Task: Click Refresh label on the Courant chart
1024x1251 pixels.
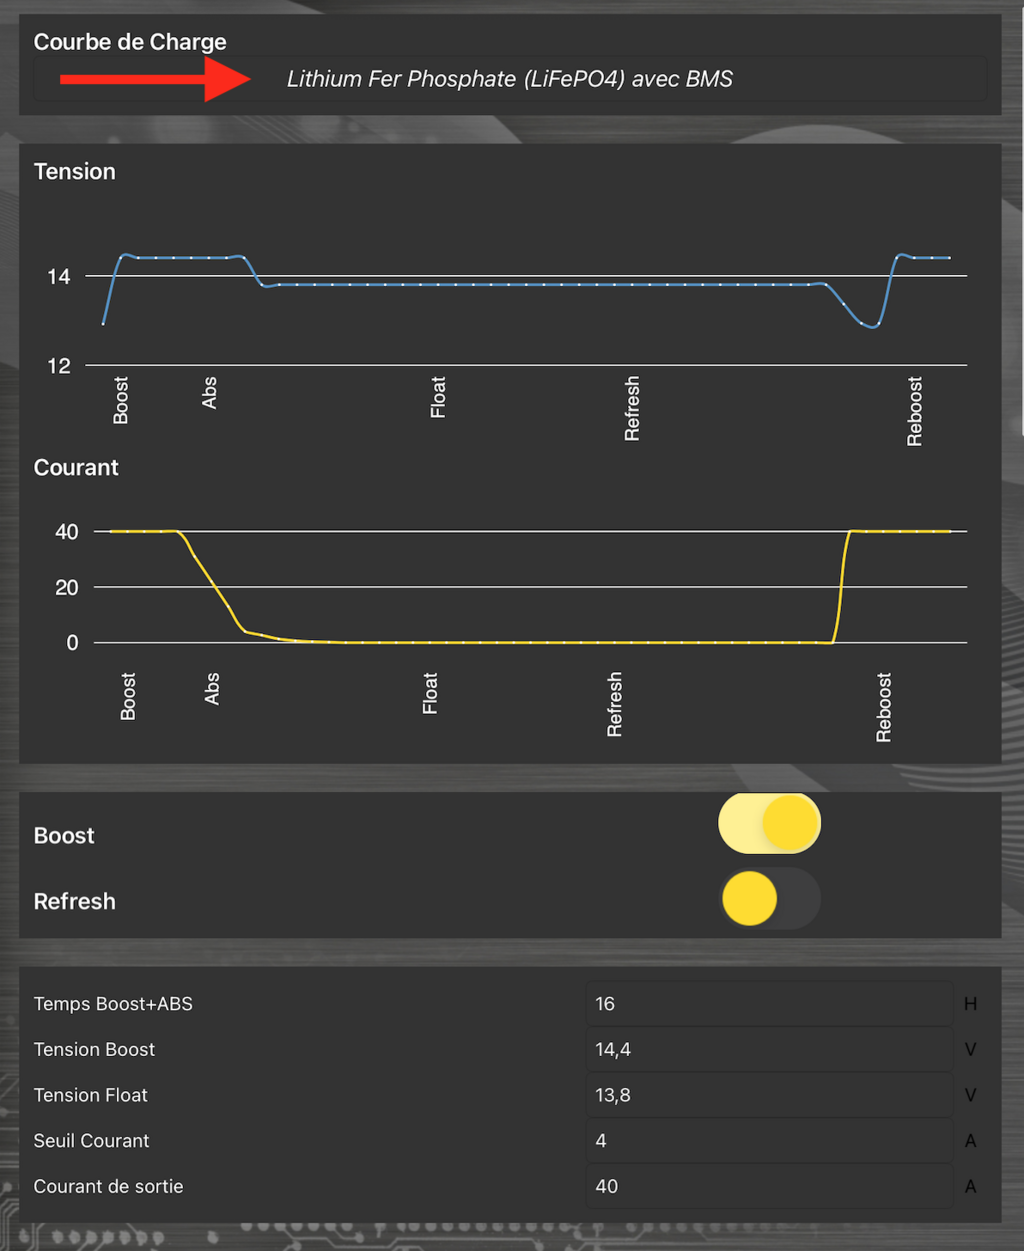Action: pyautogui.click(x=615, y=705)
